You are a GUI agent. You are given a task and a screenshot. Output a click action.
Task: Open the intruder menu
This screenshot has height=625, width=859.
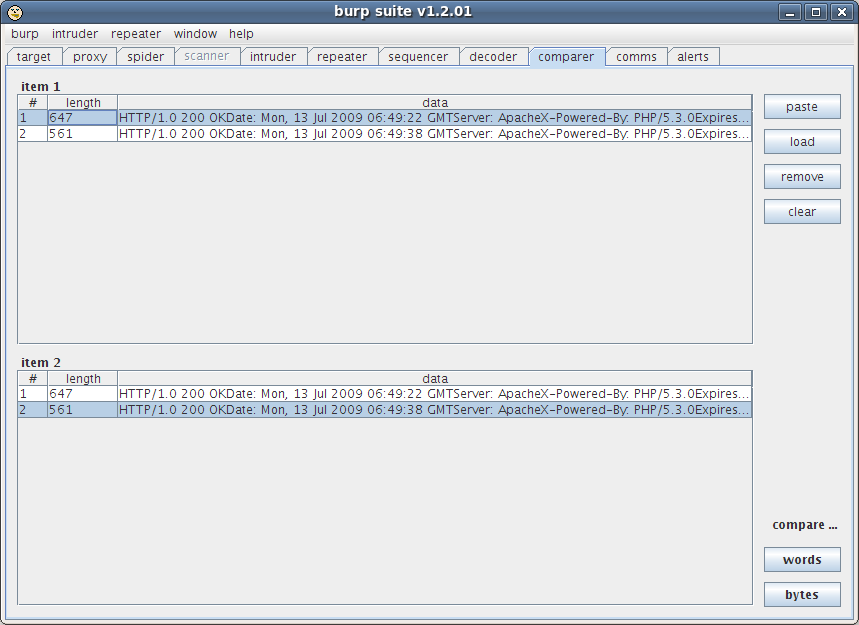pos(75,33)
